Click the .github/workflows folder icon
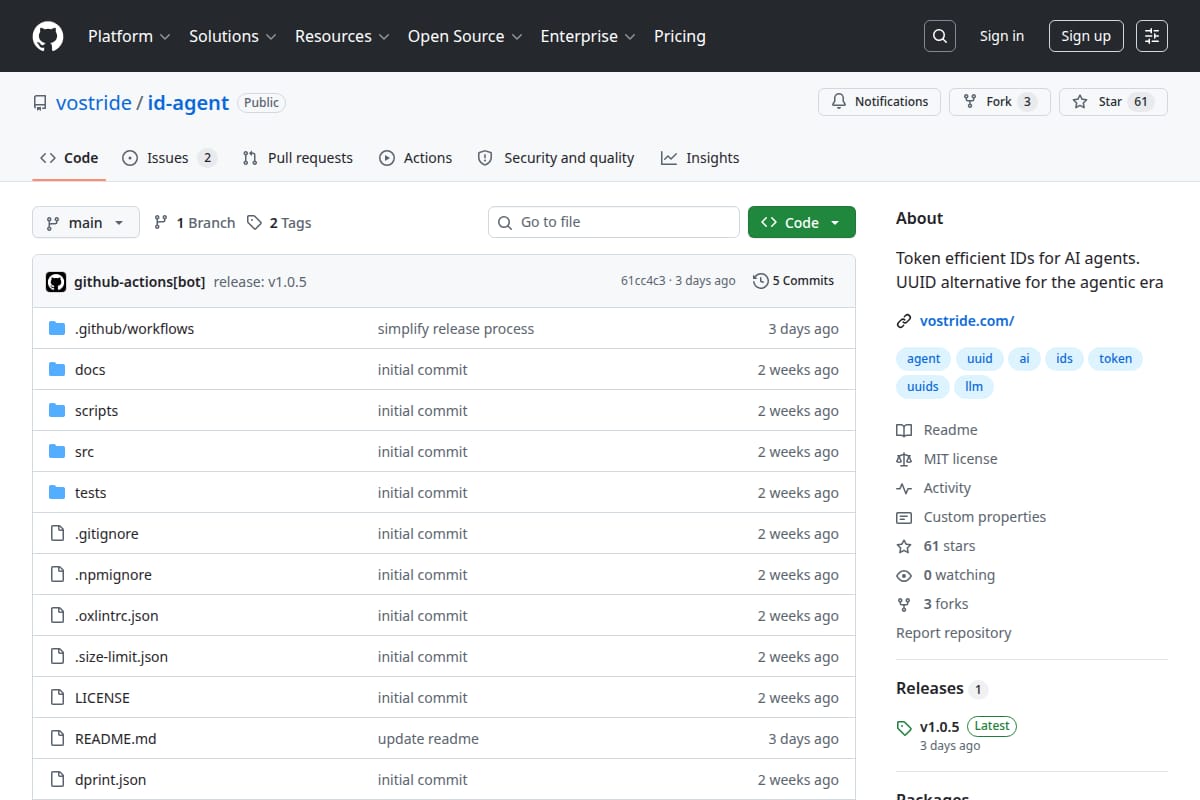This screenshot has height=800, width=1200. tap(57, 329)
